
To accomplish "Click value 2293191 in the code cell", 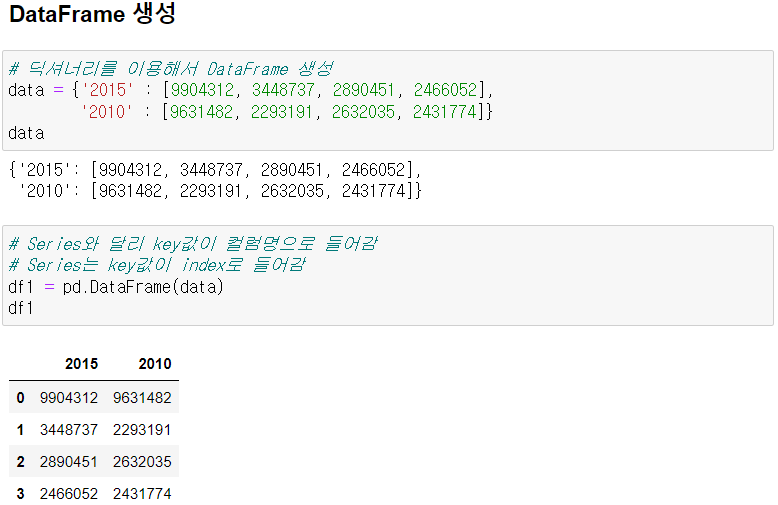I will click(282, 112).
